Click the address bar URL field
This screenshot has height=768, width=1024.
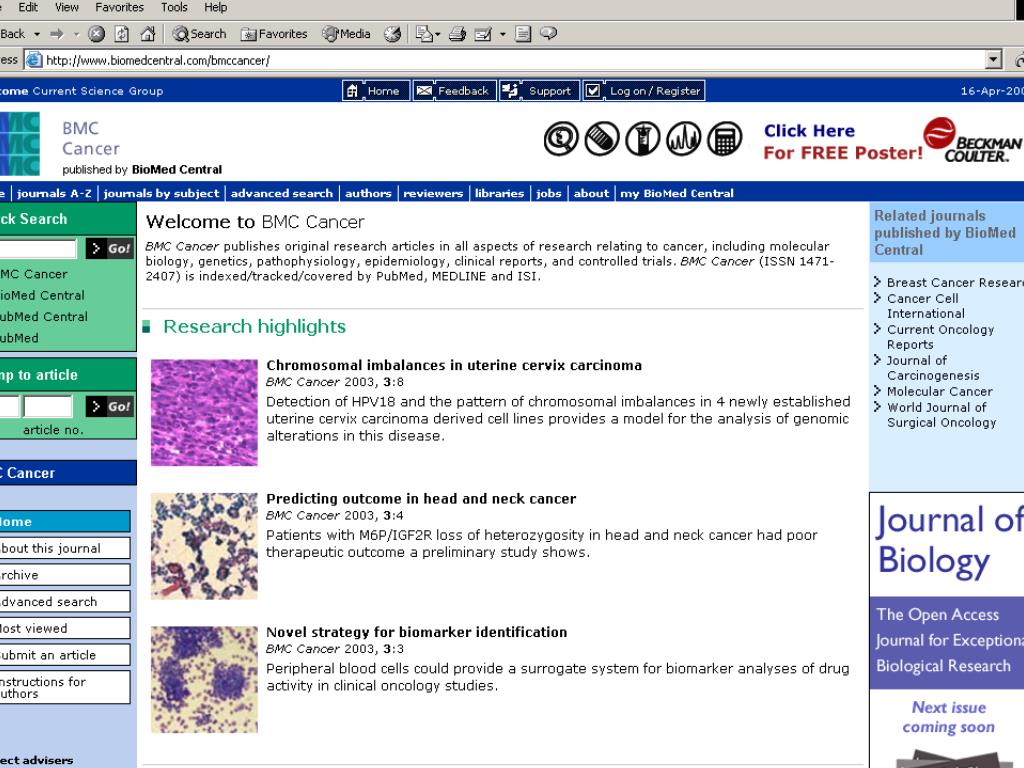coord(514,61)
